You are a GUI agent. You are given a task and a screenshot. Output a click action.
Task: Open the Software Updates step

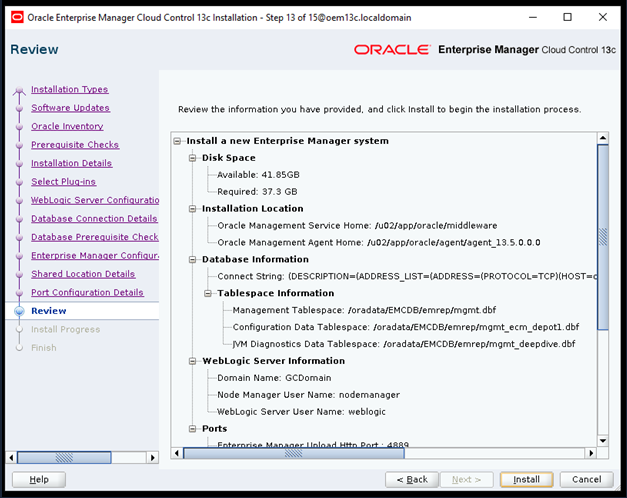pyautogui.click(x=70, y=108)
